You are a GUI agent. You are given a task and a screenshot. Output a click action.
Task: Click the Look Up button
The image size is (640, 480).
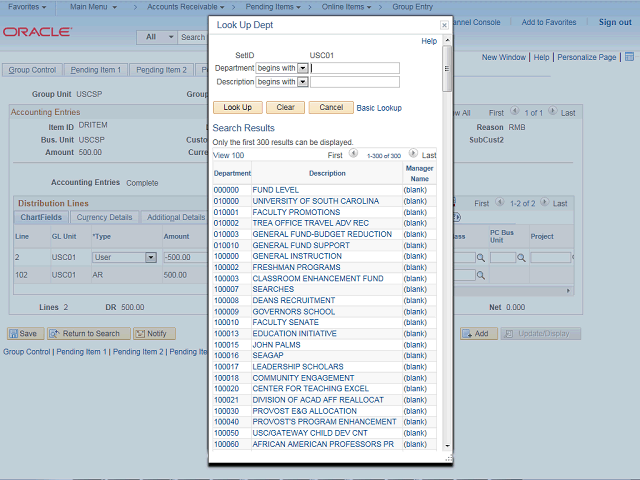(238, 107)
